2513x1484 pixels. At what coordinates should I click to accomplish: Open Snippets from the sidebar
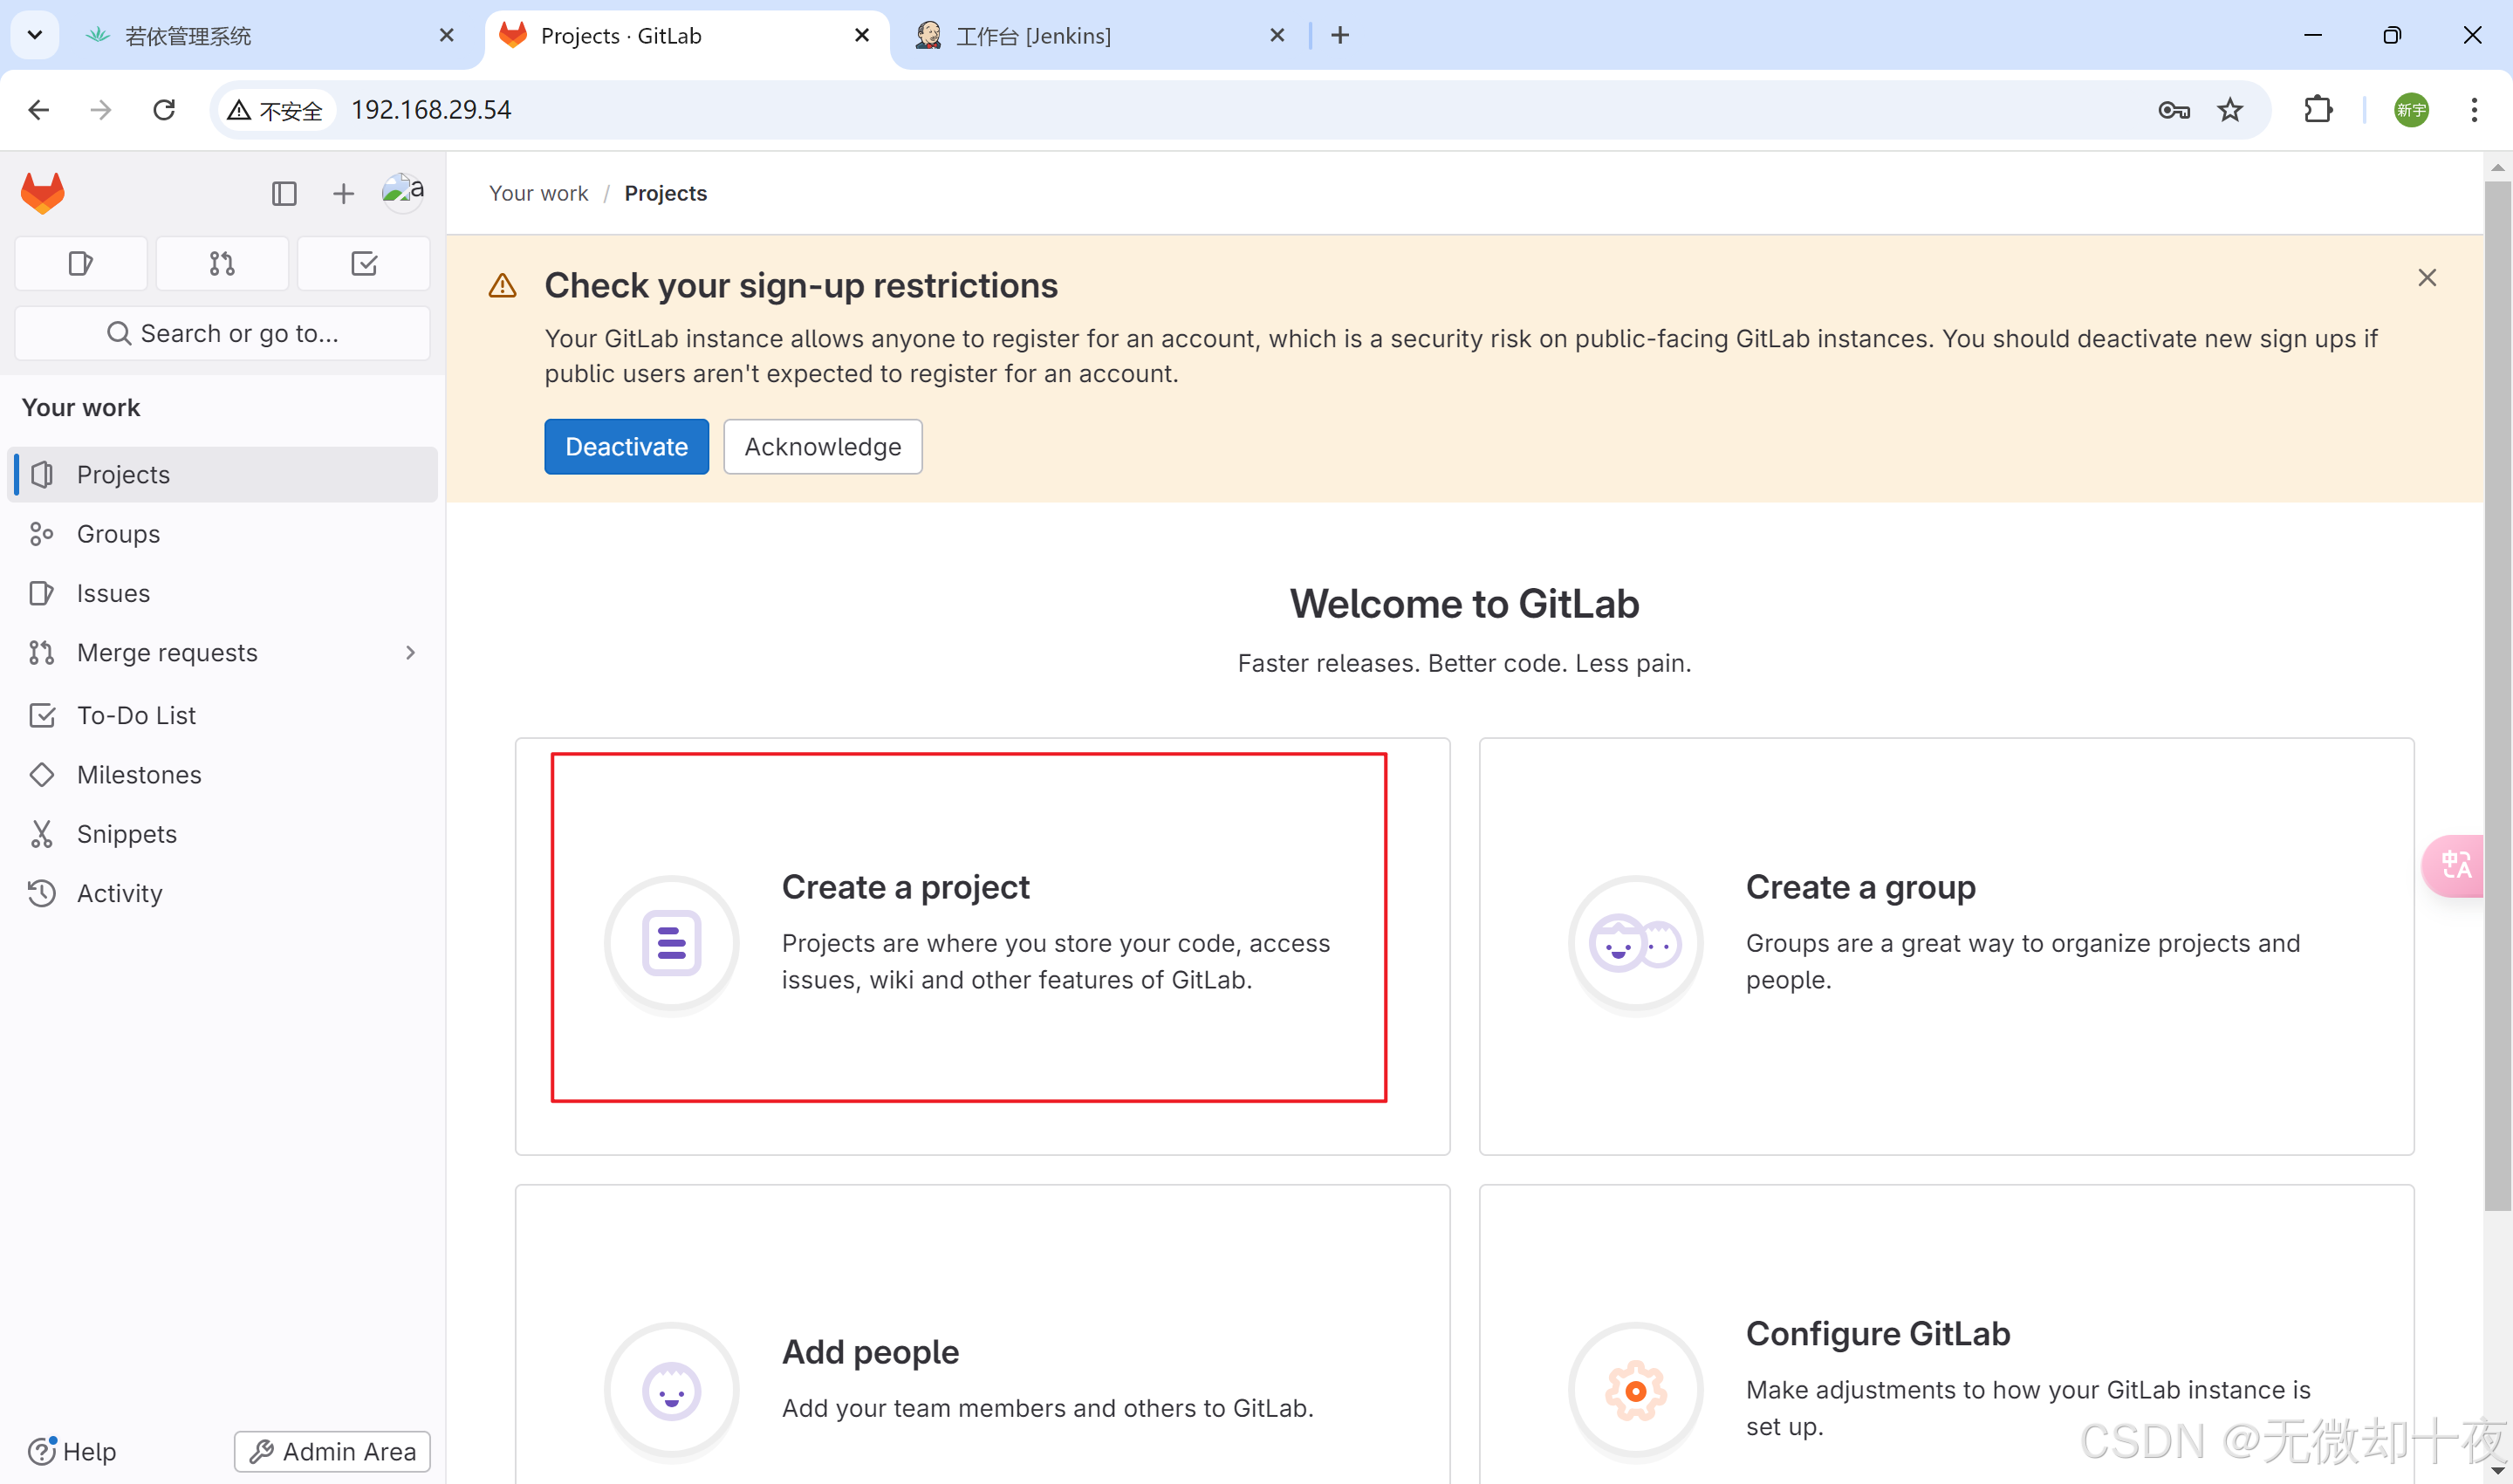coord(126,834)
